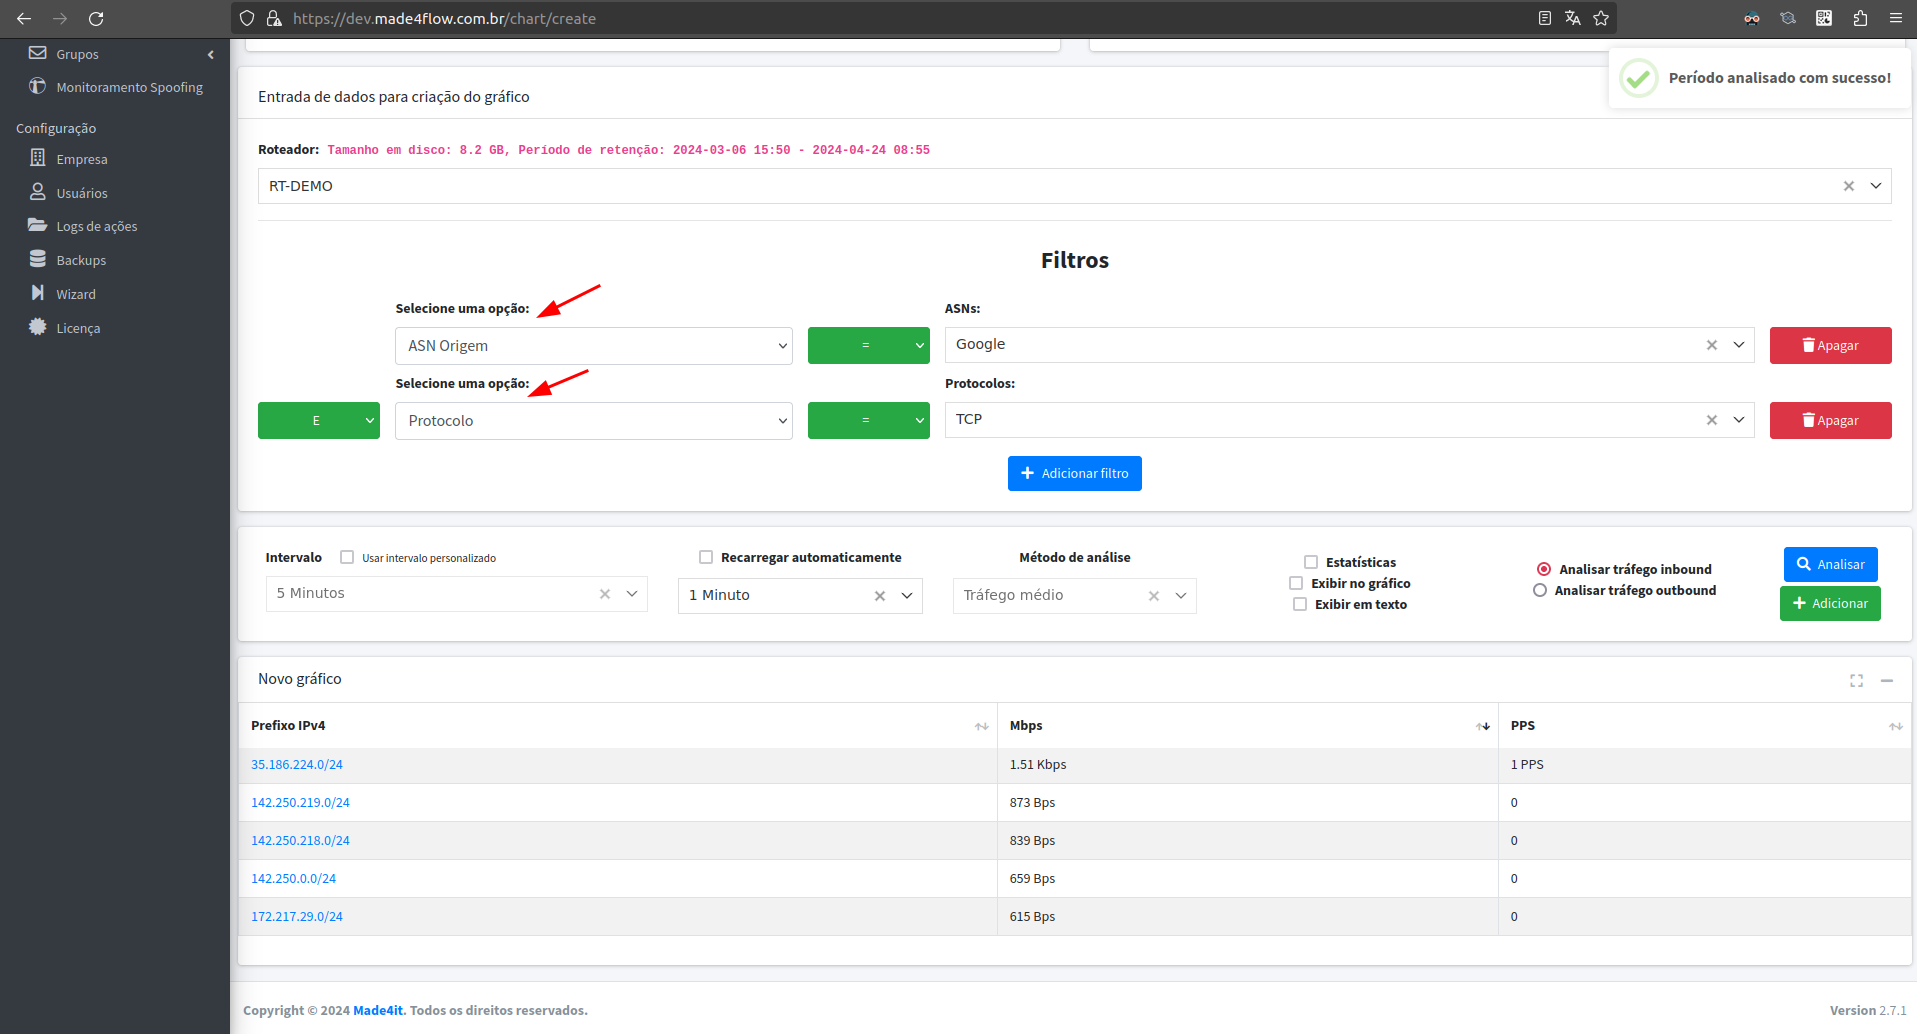Reload the page with the refresh icon

tap(96, 18)
